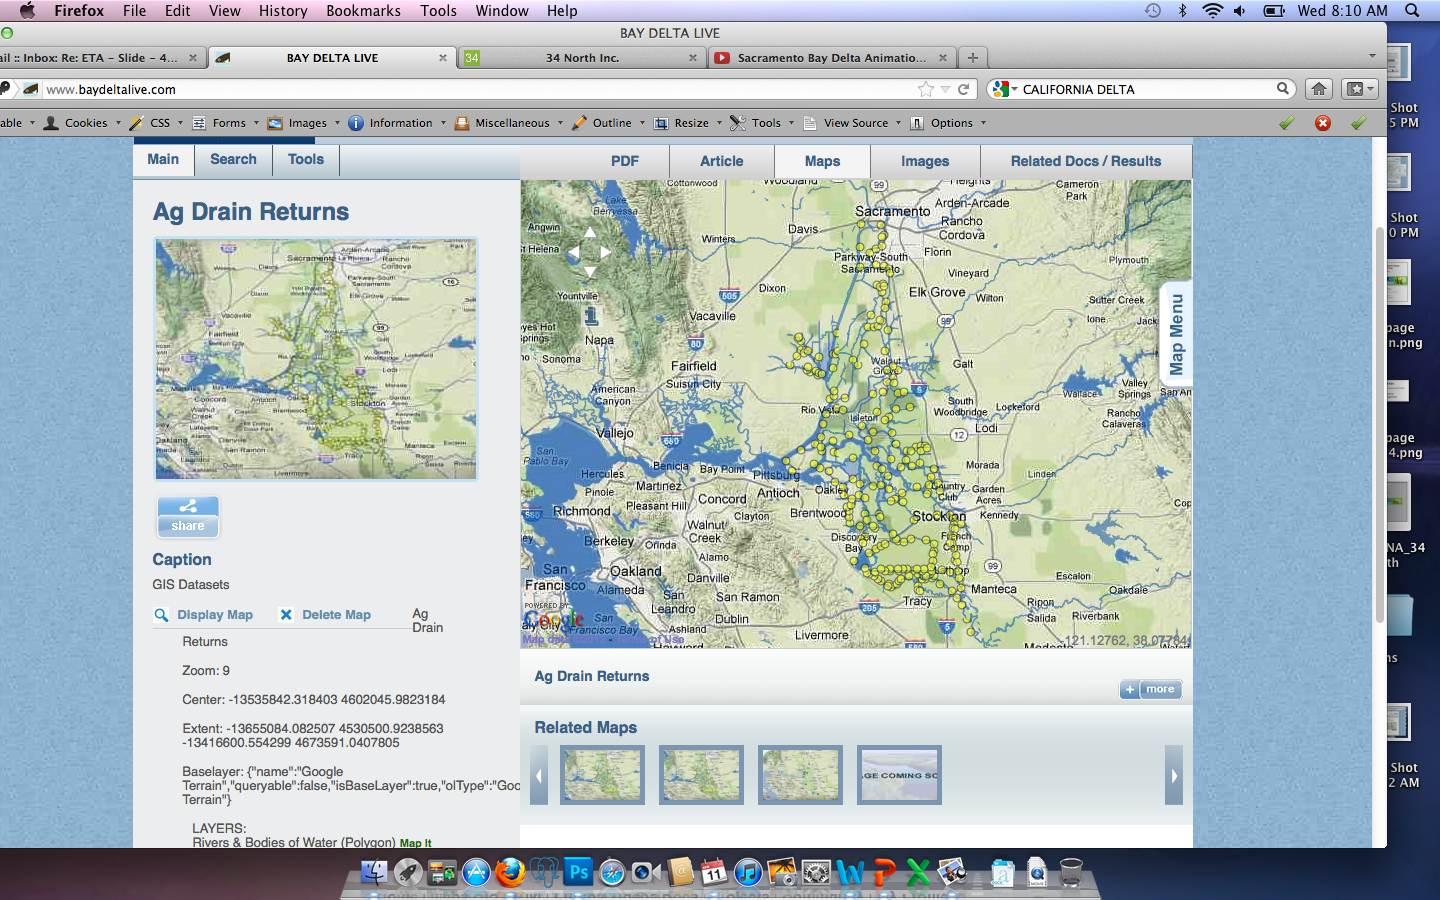This screenshot has height=900, width=1440.
Task: Click the share button under the map thumbnail
Action: pos(188,516)
